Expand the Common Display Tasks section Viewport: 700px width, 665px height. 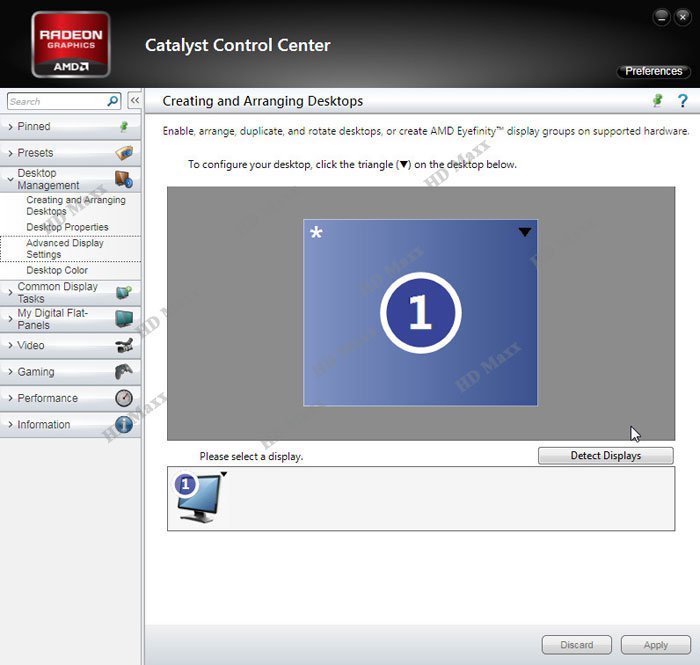(x=71, y=292)
